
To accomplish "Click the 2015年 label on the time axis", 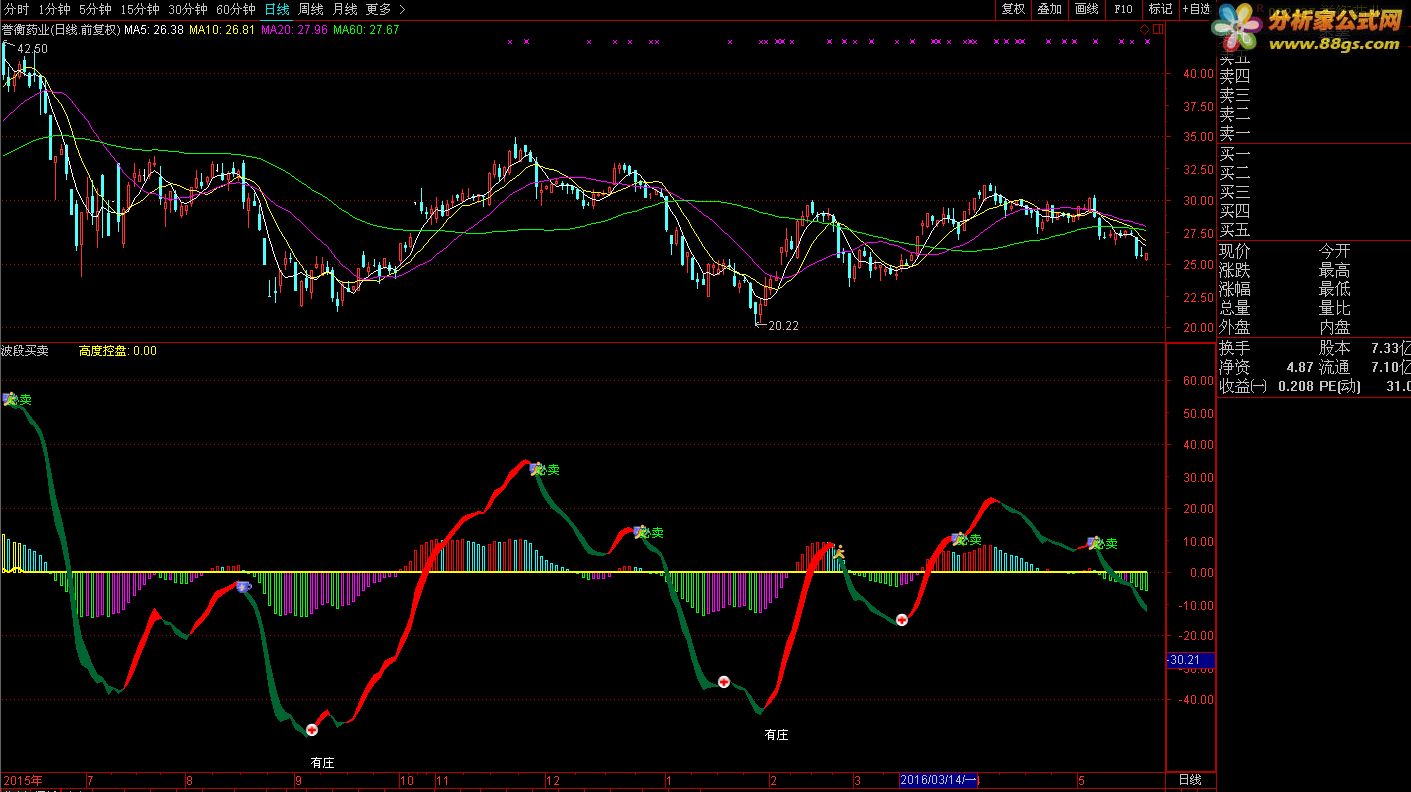I will 23,780.
